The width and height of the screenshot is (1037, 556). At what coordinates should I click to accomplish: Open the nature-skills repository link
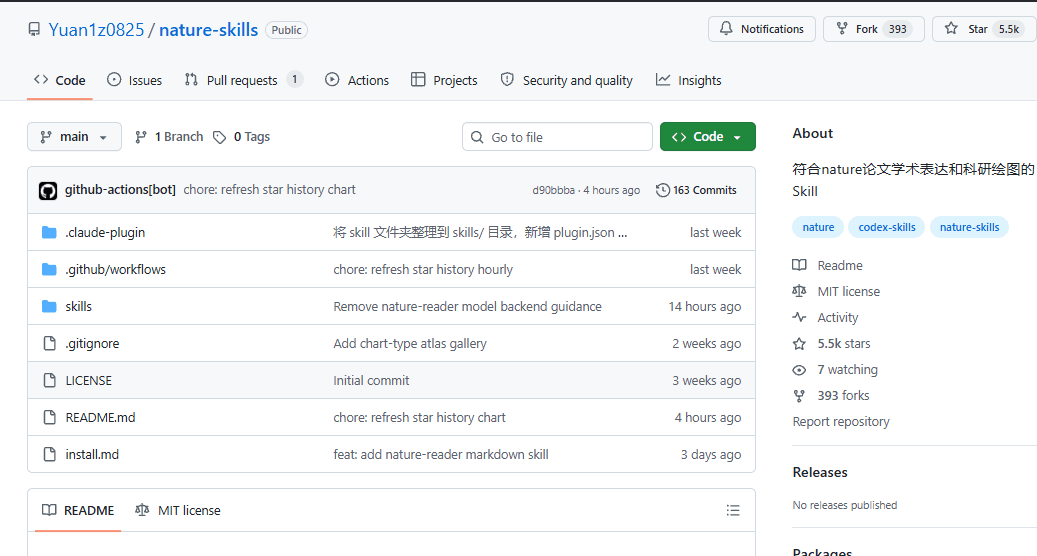click(x=208, y=30)
